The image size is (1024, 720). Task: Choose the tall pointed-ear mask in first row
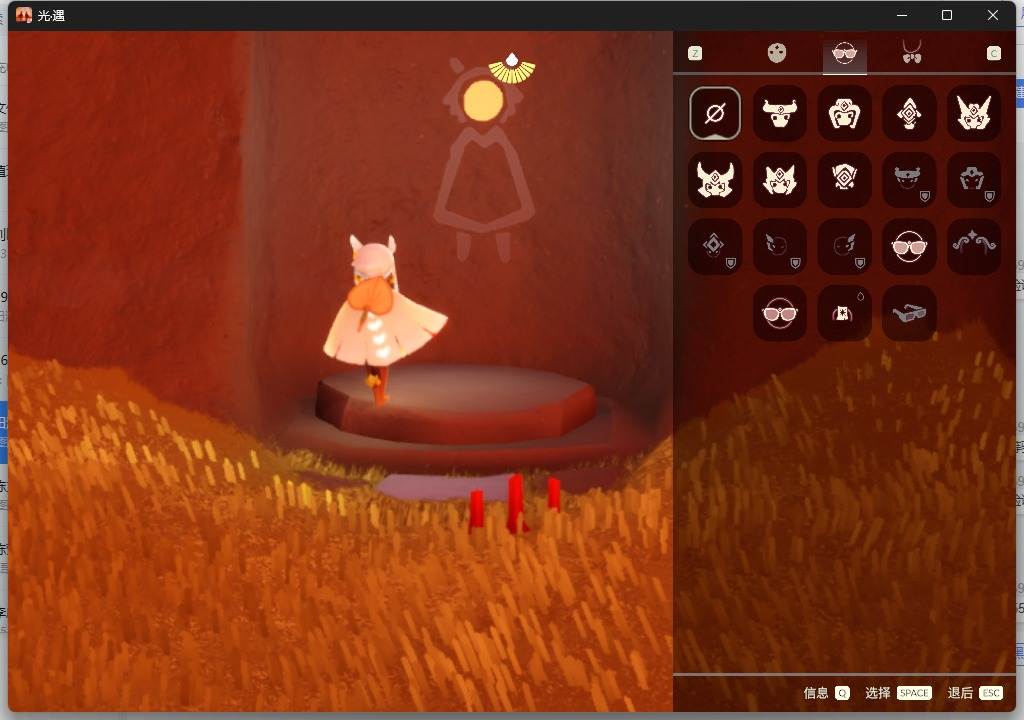(974, 113)
